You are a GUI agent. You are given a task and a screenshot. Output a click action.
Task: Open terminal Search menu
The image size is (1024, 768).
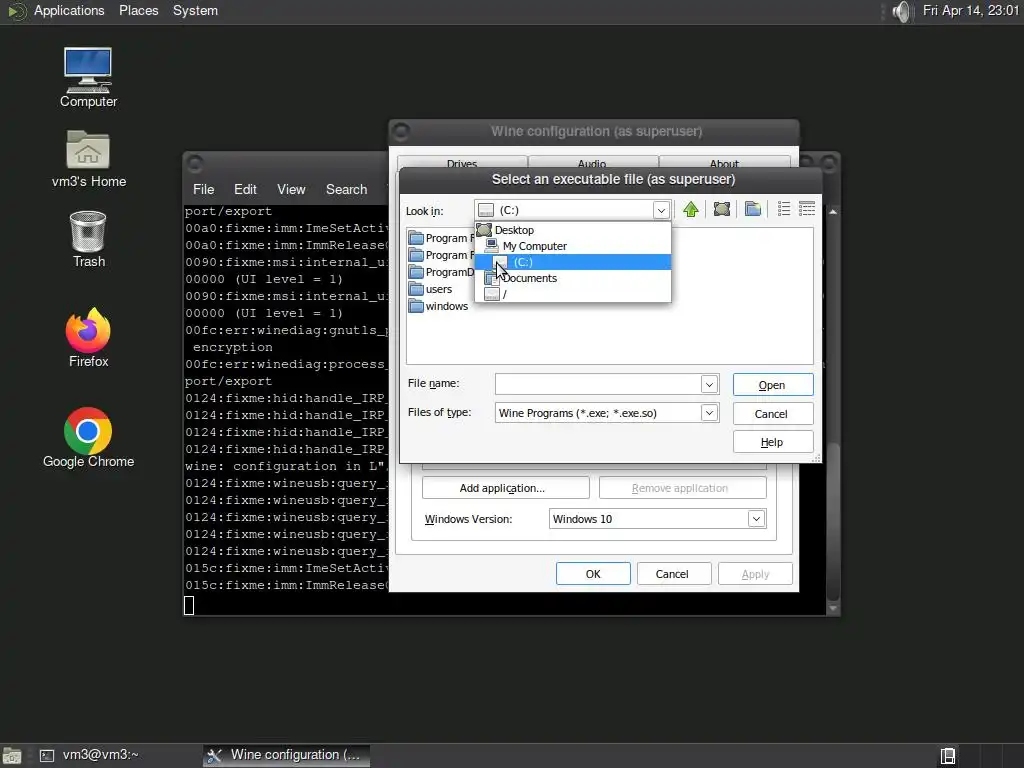[346, 189]
